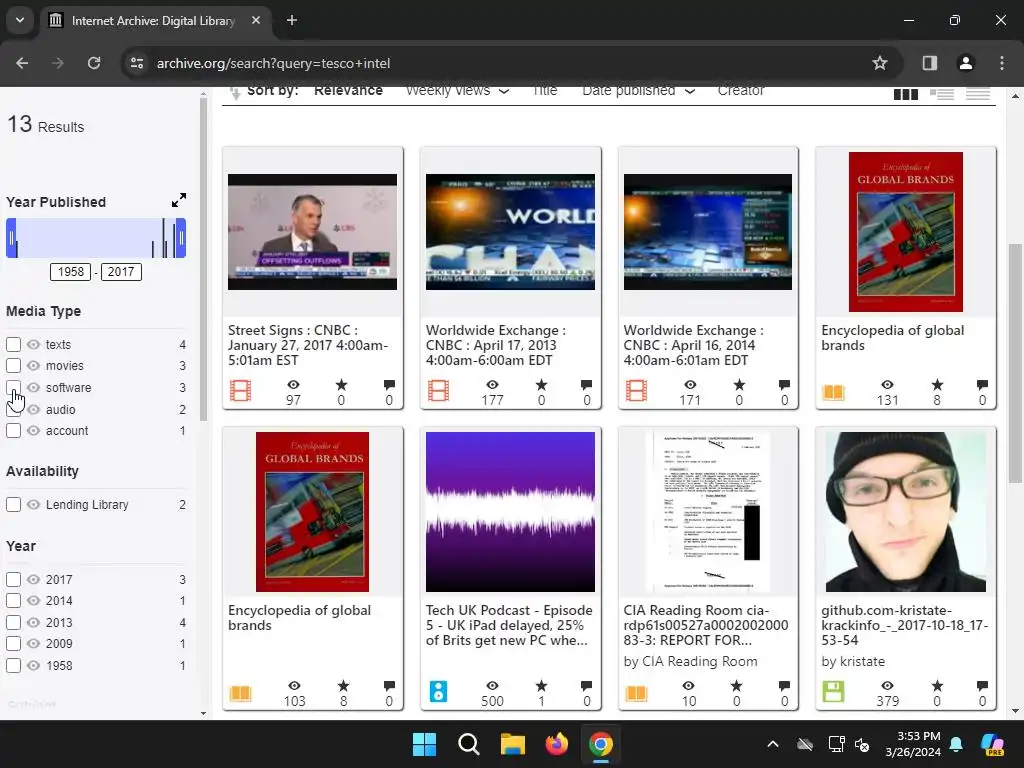Open a new browser tab
Image resolution: width=1024 pixels, height=768 pixels.
click(292, 20)
